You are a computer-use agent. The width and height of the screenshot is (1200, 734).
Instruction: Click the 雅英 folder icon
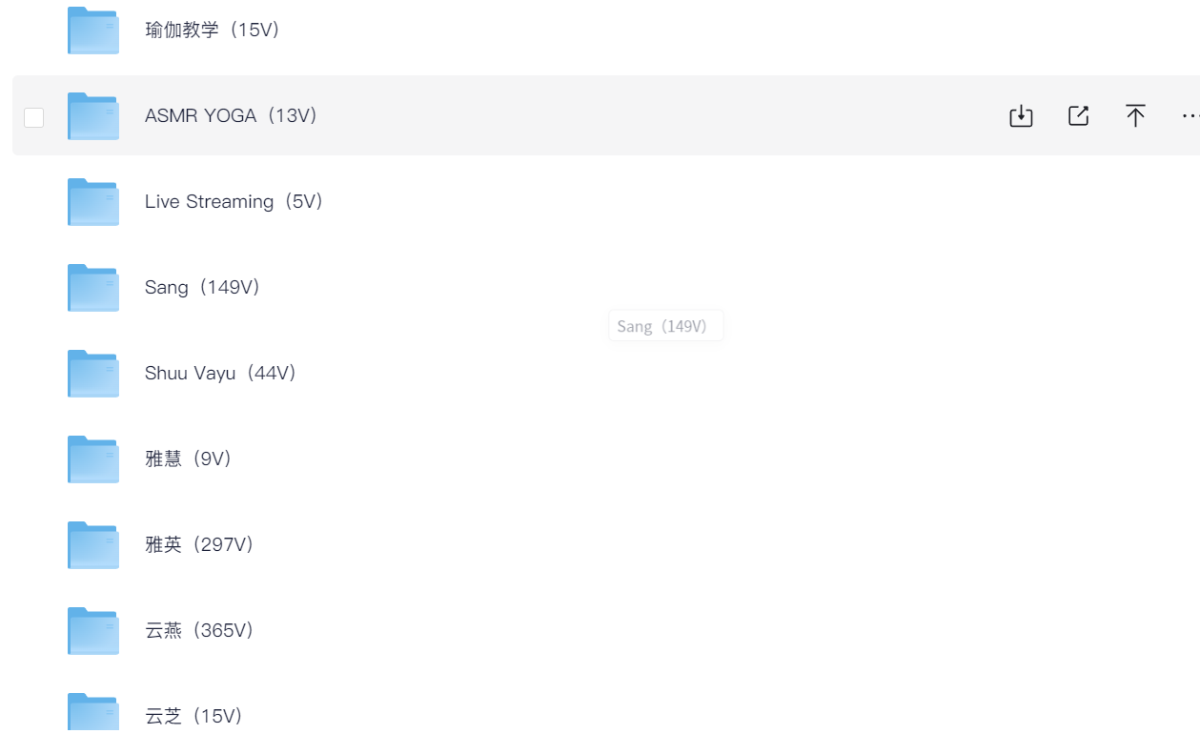click(x=93, y=546)
